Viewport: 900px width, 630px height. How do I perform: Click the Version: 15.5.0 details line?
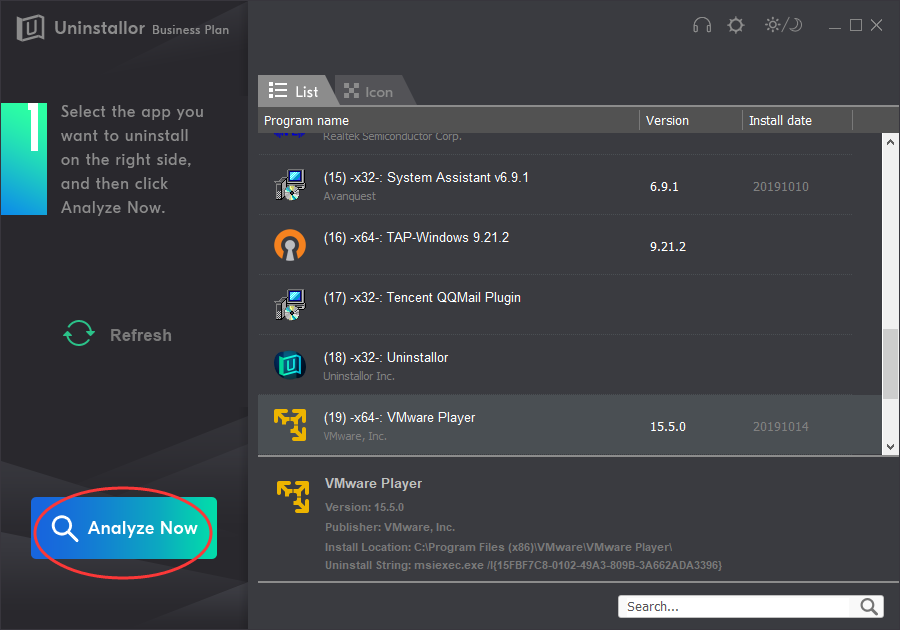(x=364, y=507)
